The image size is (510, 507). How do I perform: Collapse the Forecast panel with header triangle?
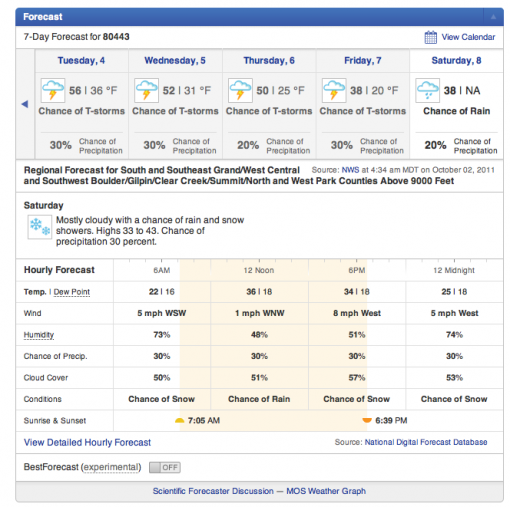493,17
